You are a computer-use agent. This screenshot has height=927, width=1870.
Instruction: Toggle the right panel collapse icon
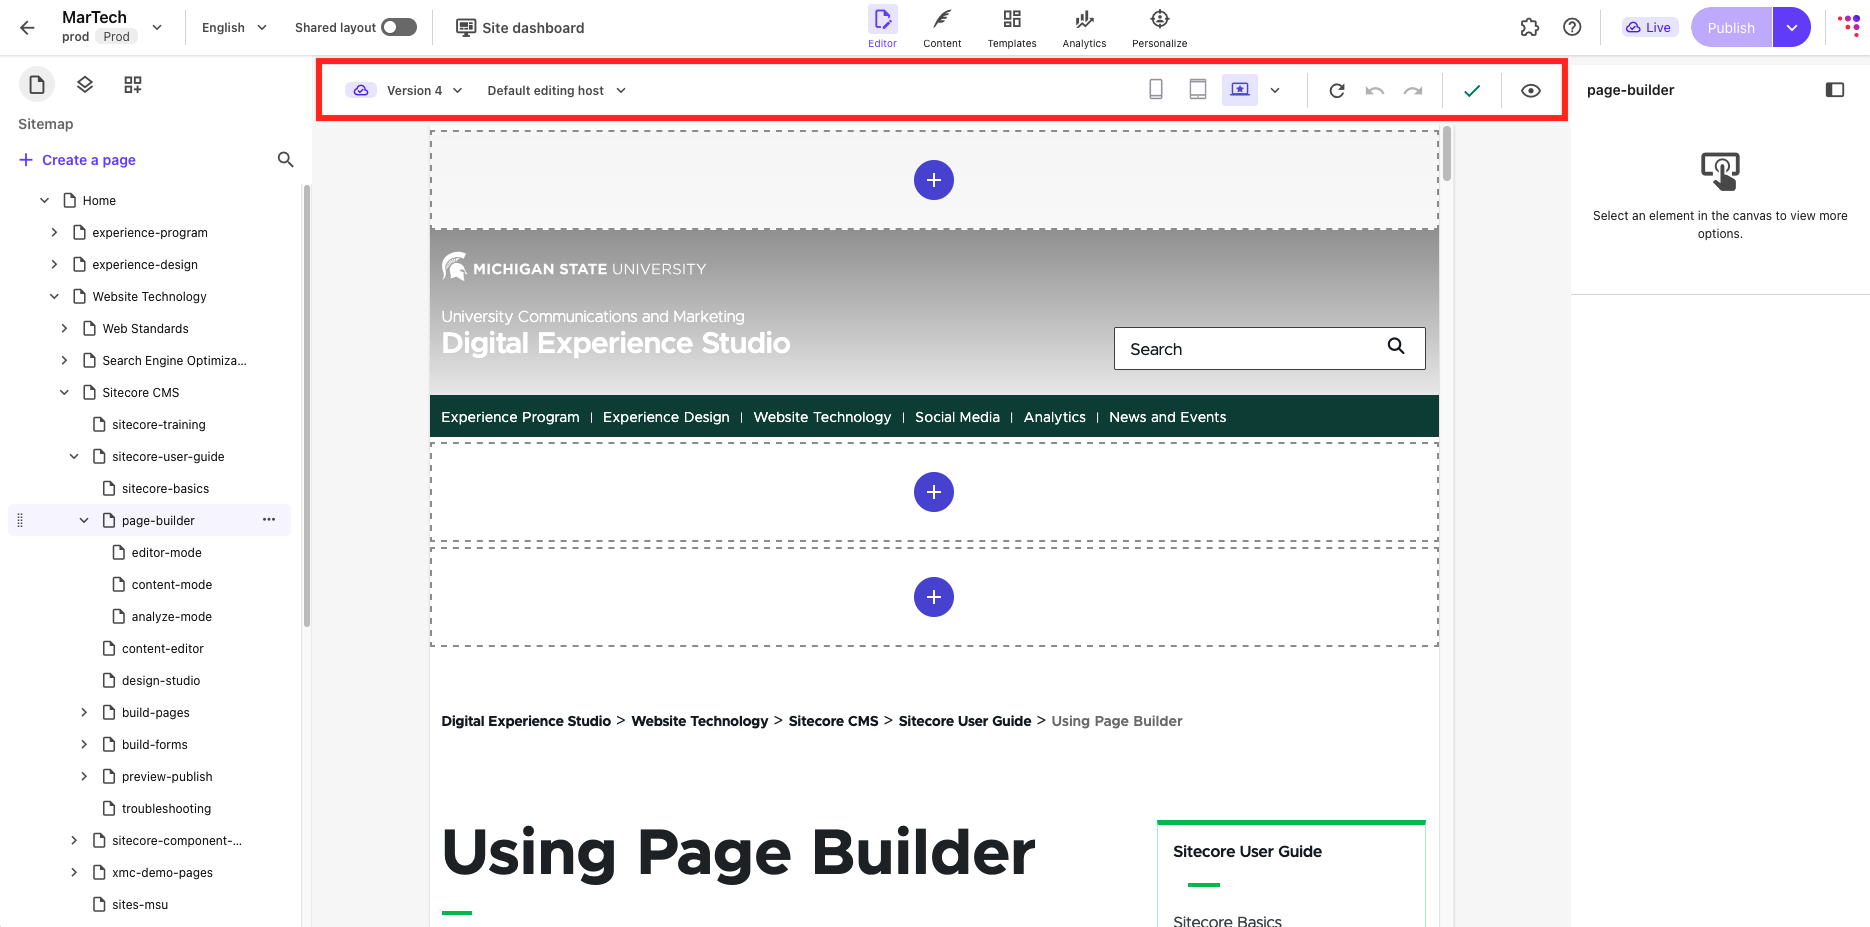(x=1835, y=90)
